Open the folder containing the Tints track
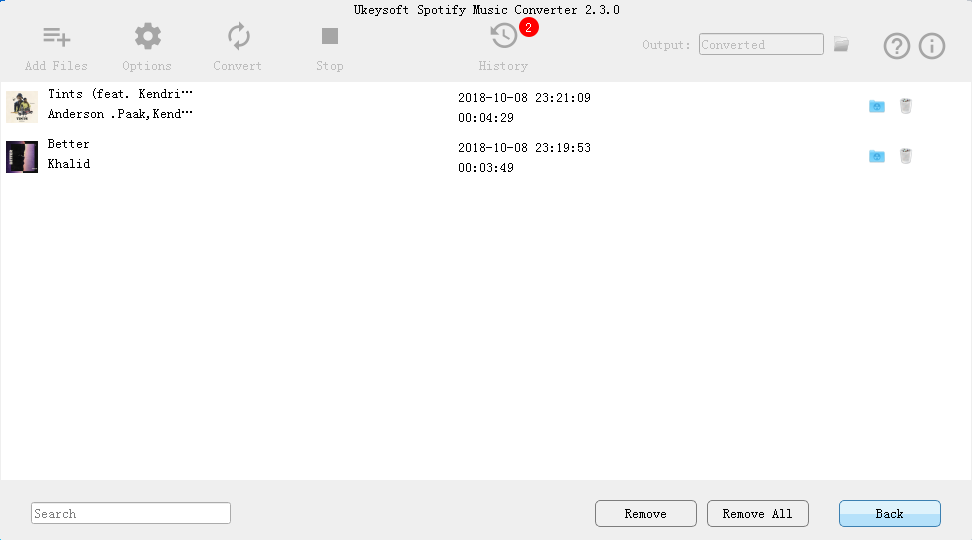The image size is (972, 540). pos(877,106)
